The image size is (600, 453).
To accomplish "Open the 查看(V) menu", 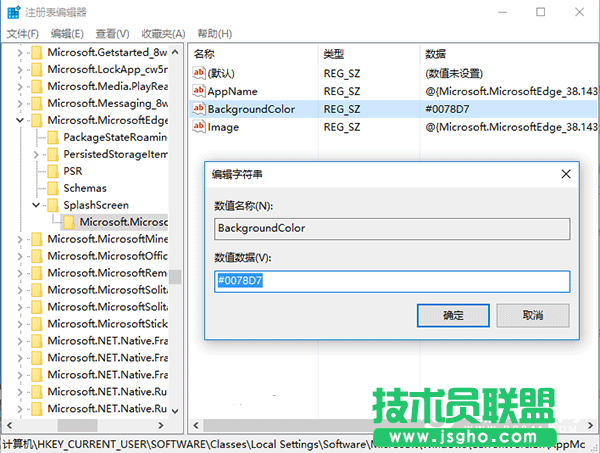I will point(112,34).
